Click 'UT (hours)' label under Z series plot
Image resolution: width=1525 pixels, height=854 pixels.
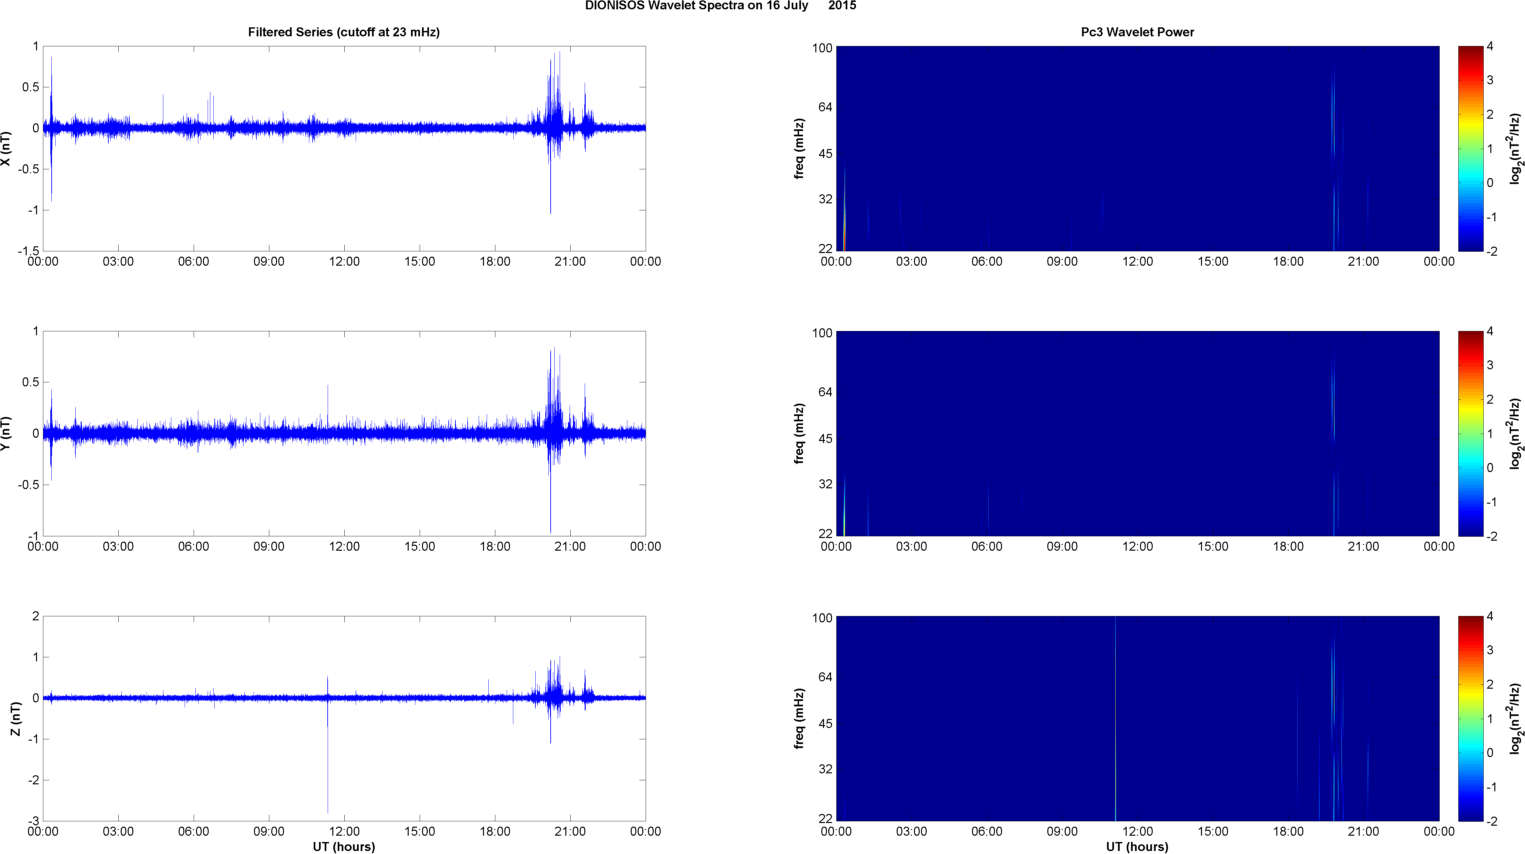344,846
